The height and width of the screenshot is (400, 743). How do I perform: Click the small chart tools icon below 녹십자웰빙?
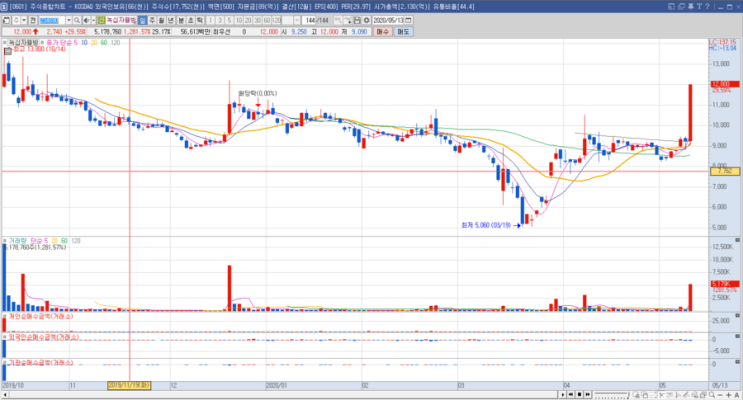pyautogui.click(x=8, y=50)
